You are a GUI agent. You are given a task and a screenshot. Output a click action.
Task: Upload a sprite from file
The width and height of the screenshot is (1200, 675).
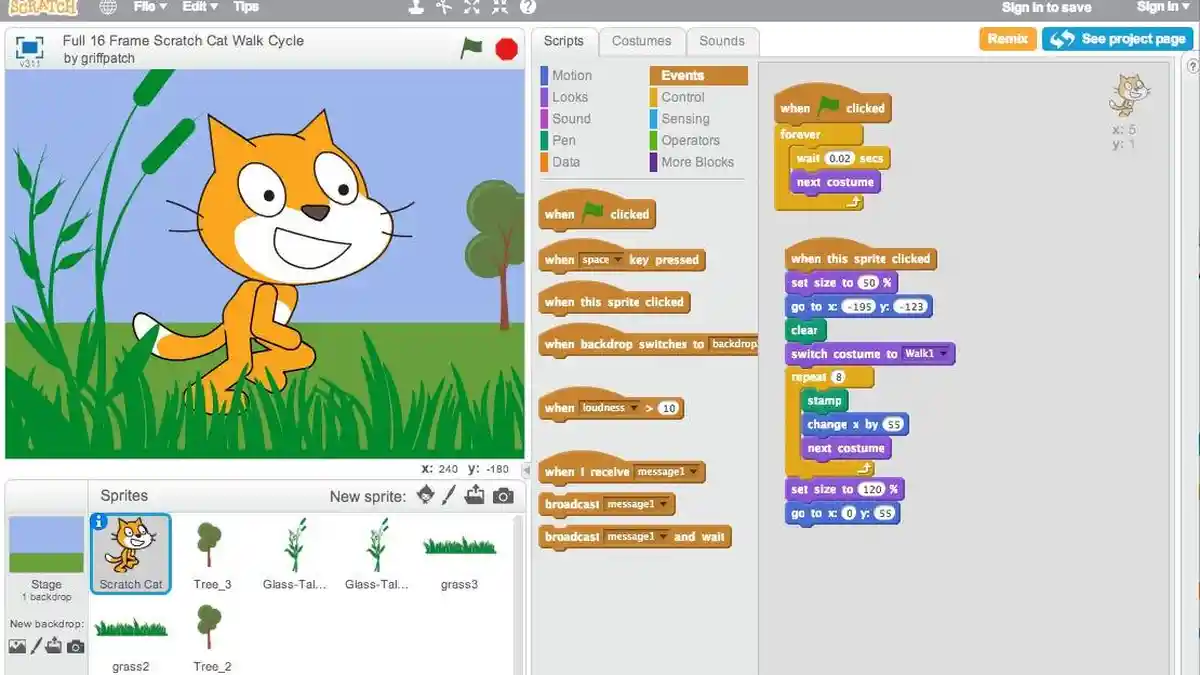pos(477,494)
